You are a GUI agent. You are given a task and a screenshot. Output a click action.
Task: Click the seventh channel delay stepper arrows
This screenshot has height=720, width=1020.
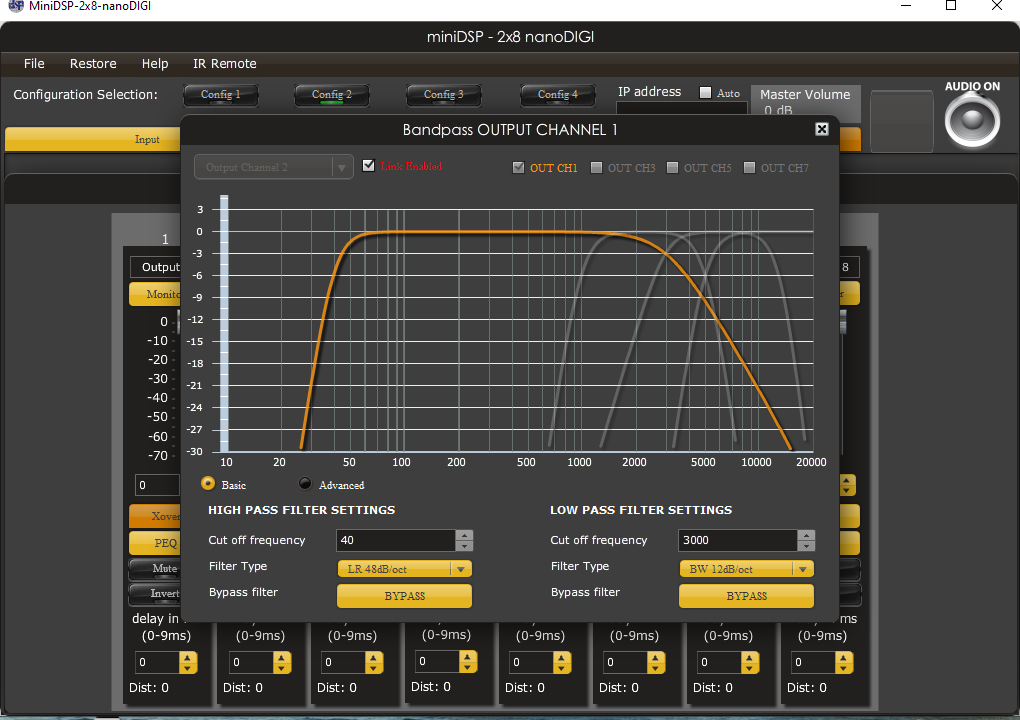pyautogui.click(x=749, y=662)
